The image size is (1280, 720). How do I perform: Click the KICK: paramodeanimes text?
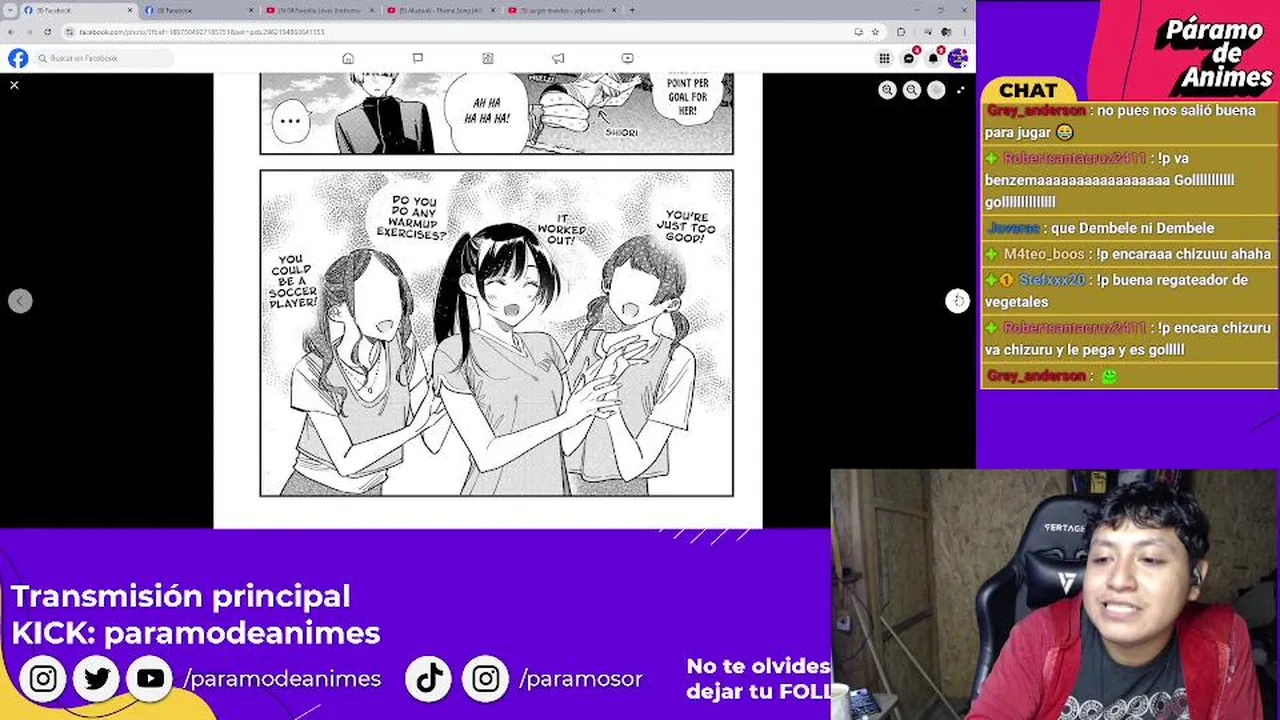[x=196, y=633]
